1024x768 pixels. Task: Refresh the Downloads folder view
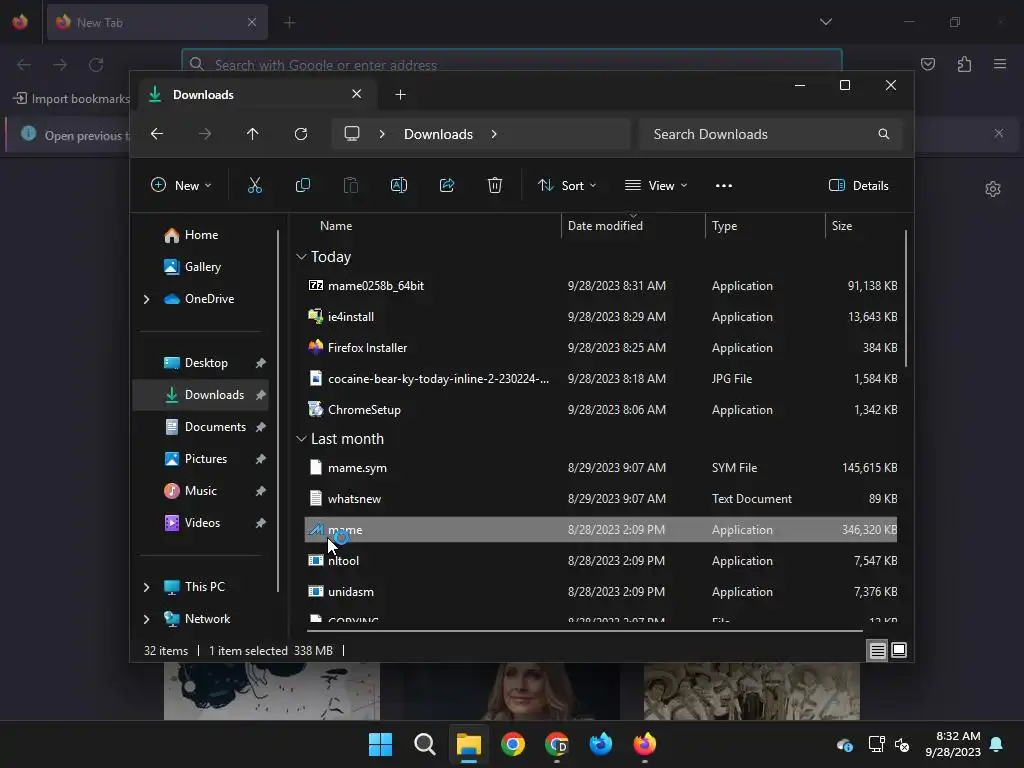click(x=301, y=134)
